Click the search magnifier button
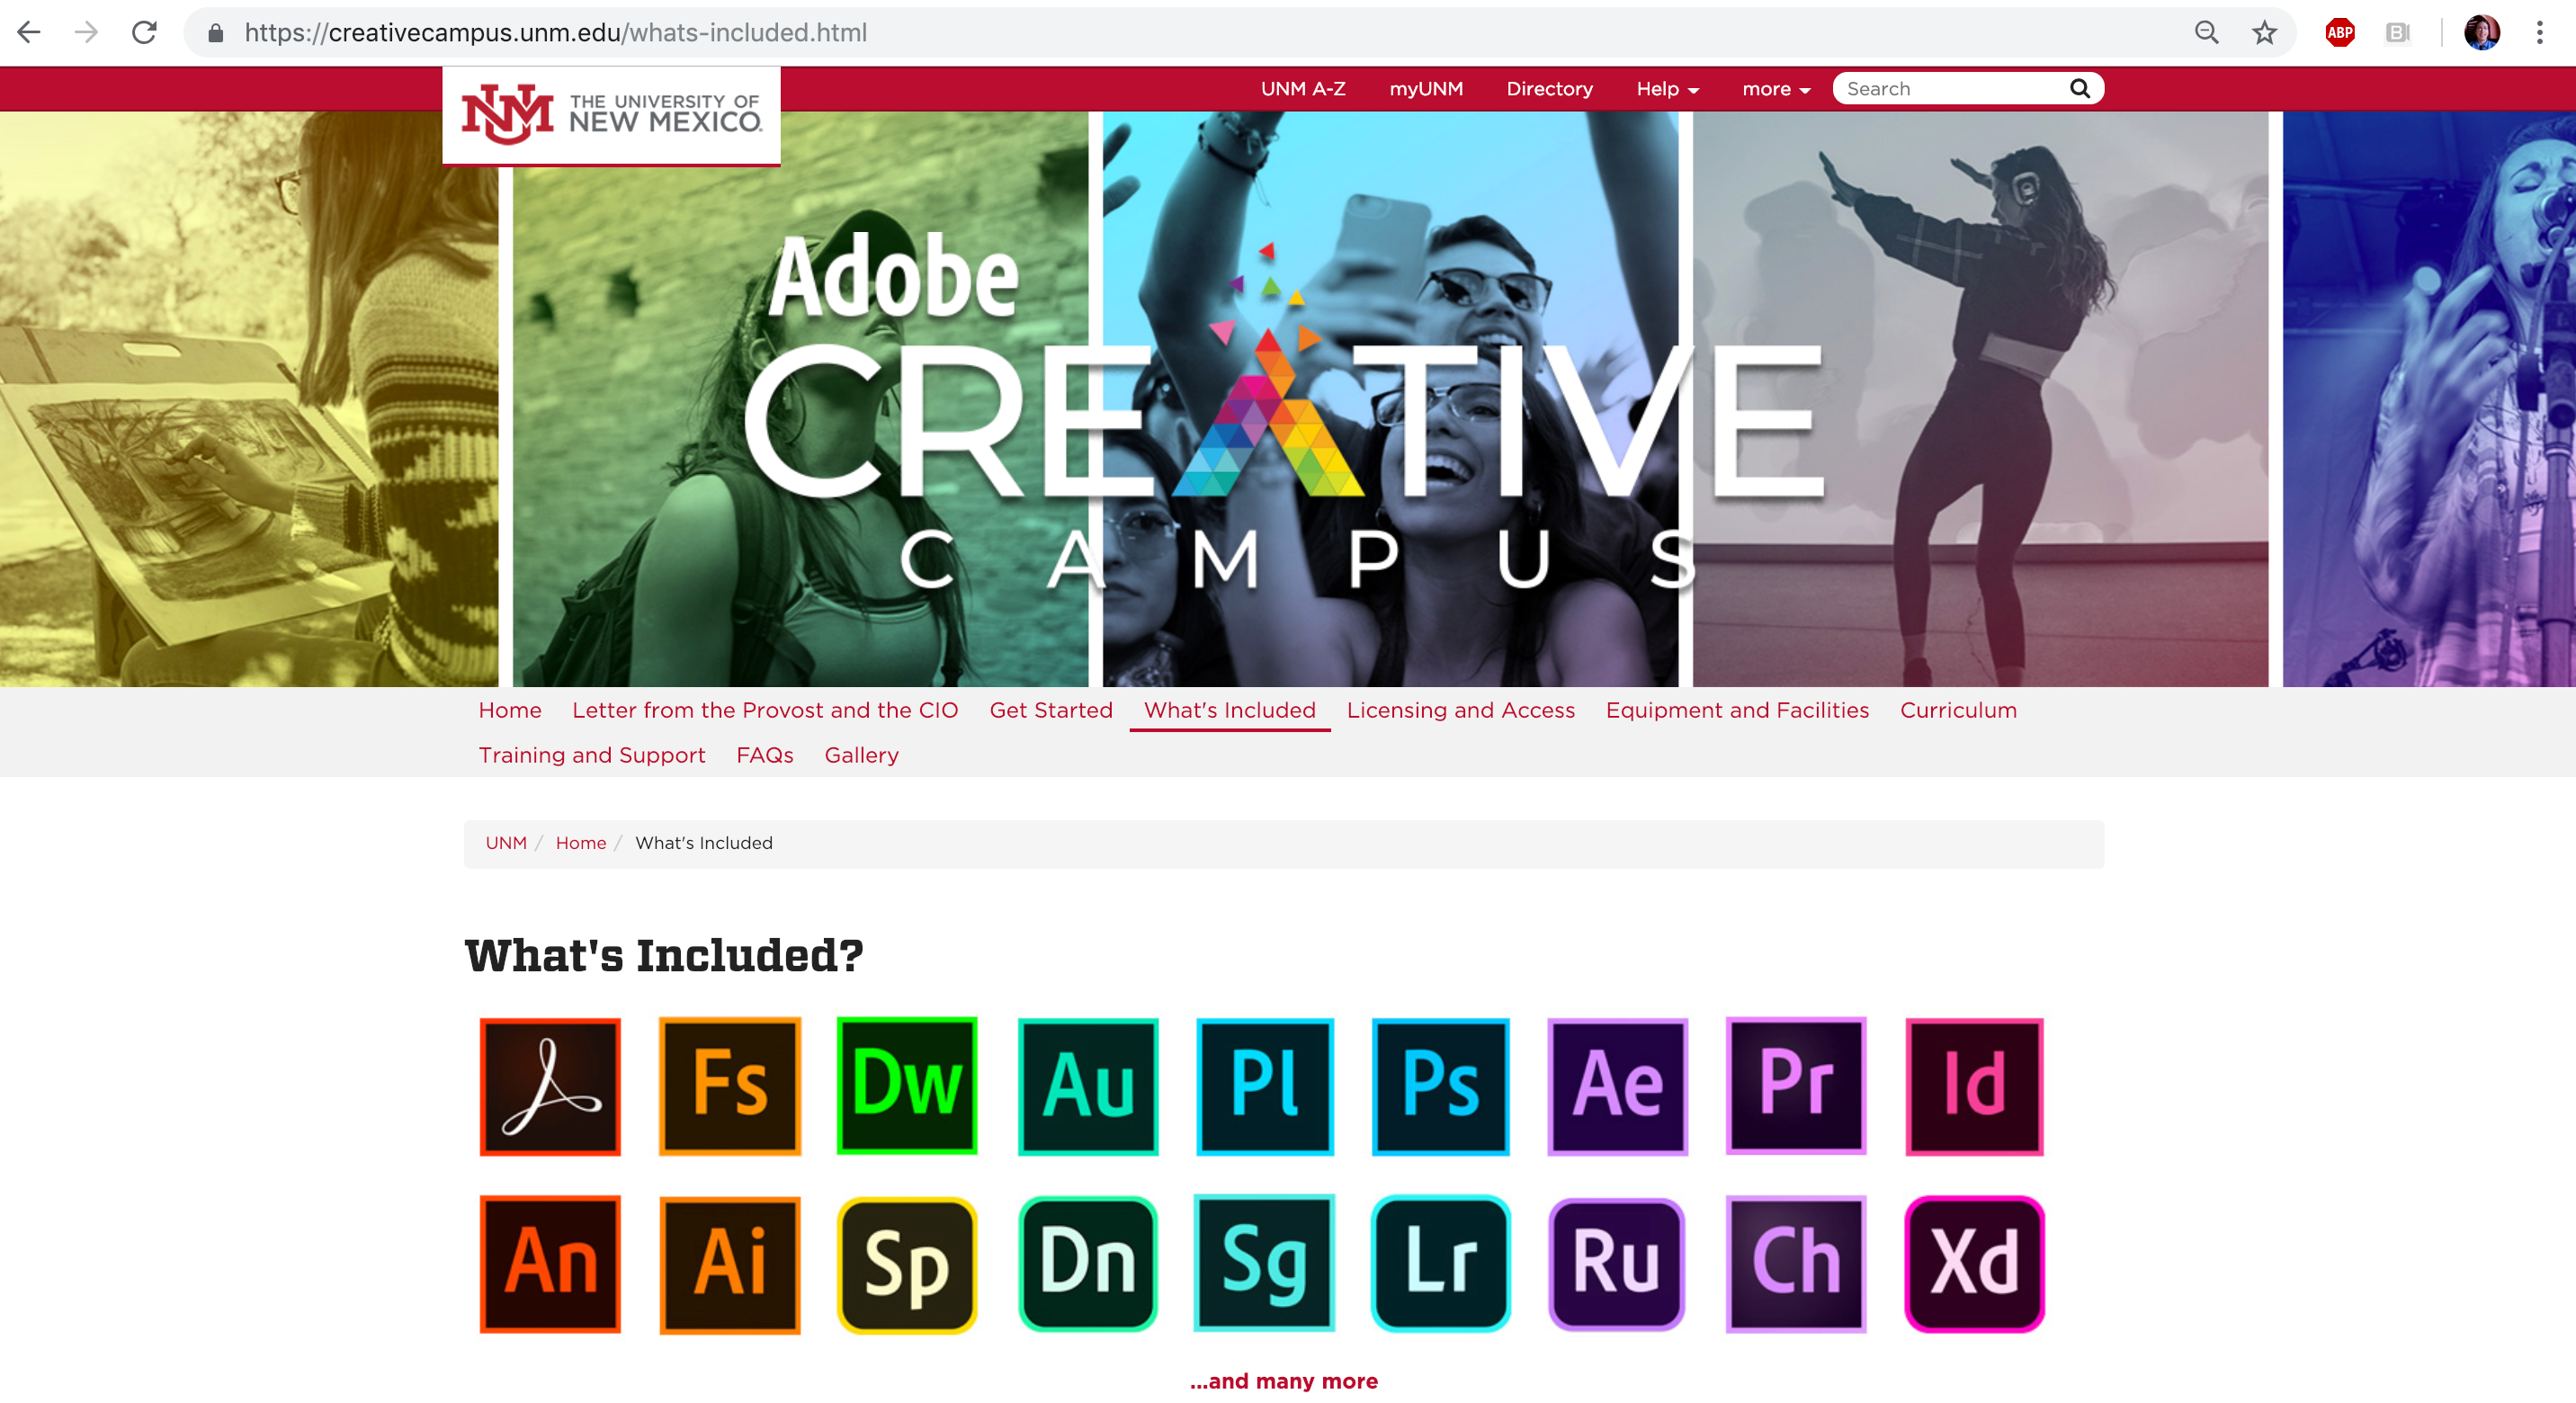The width and height of the screenshot is (2576, 1403). tap(2079, 89)
